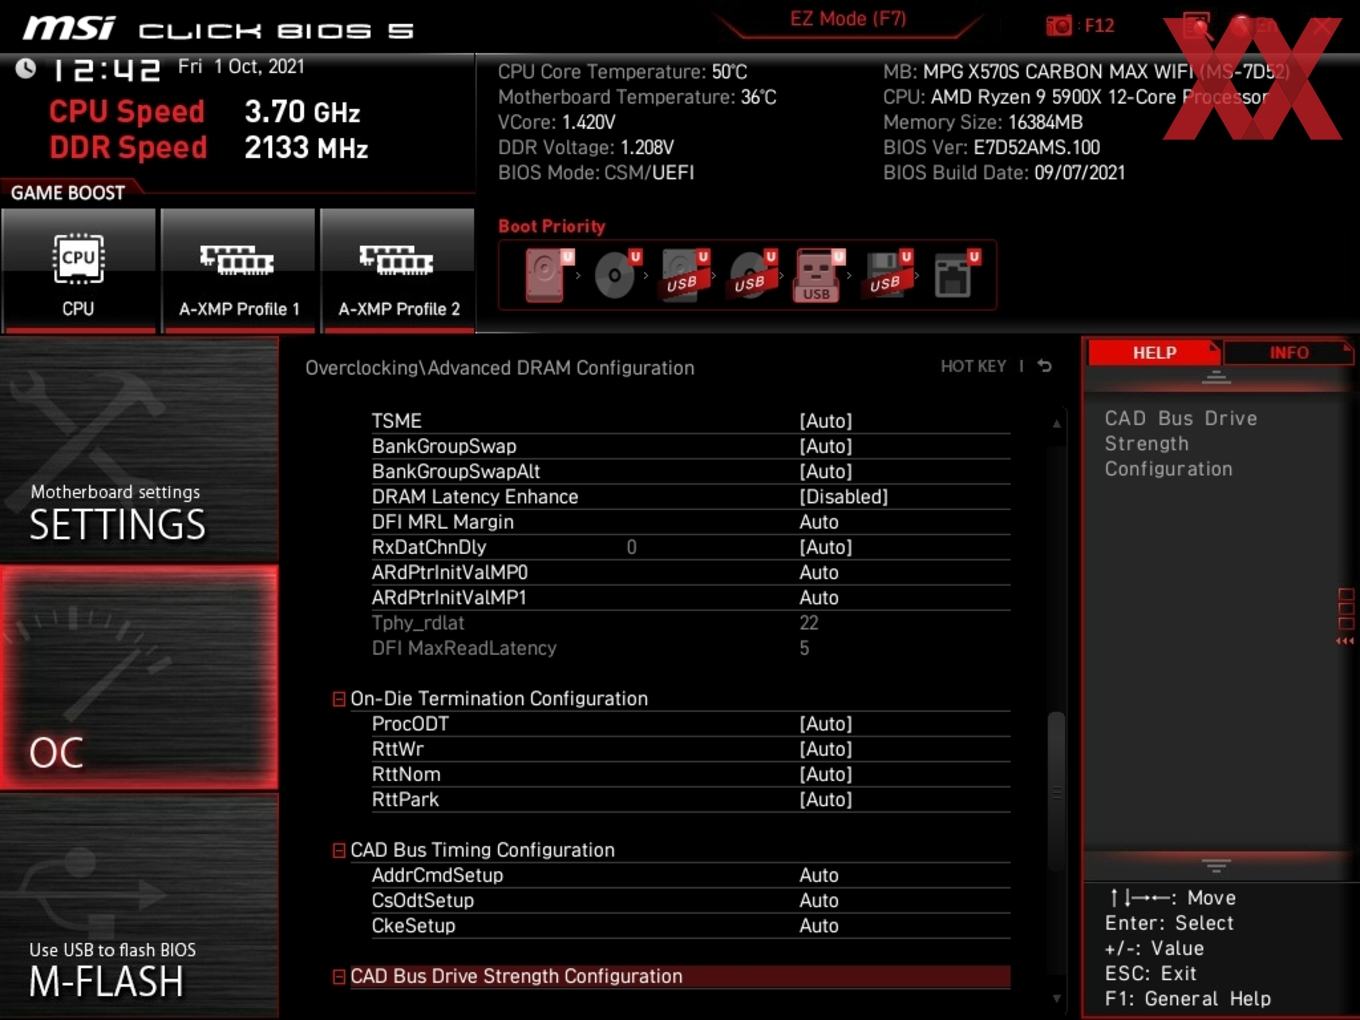Image resolution: width=1360 pixels, height=1020 pixels.
Task: Click the DFI MaxReadLatency row
Action: [690, 648]
